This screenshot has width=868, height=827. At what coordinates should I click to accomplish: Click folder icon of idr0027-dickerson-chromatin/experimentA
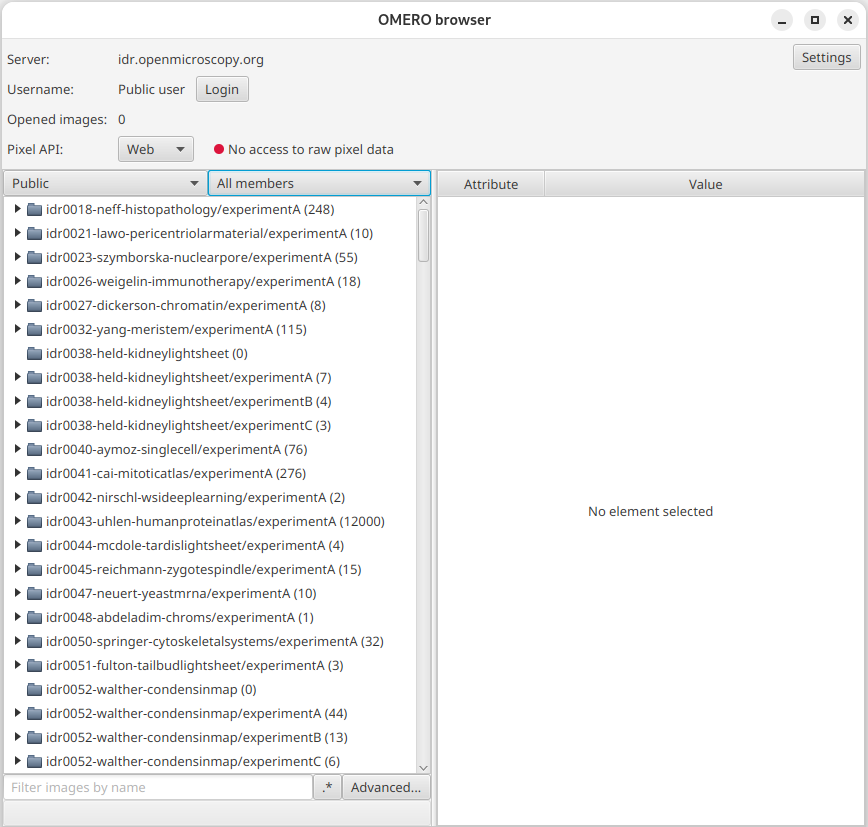coord(34,306)
